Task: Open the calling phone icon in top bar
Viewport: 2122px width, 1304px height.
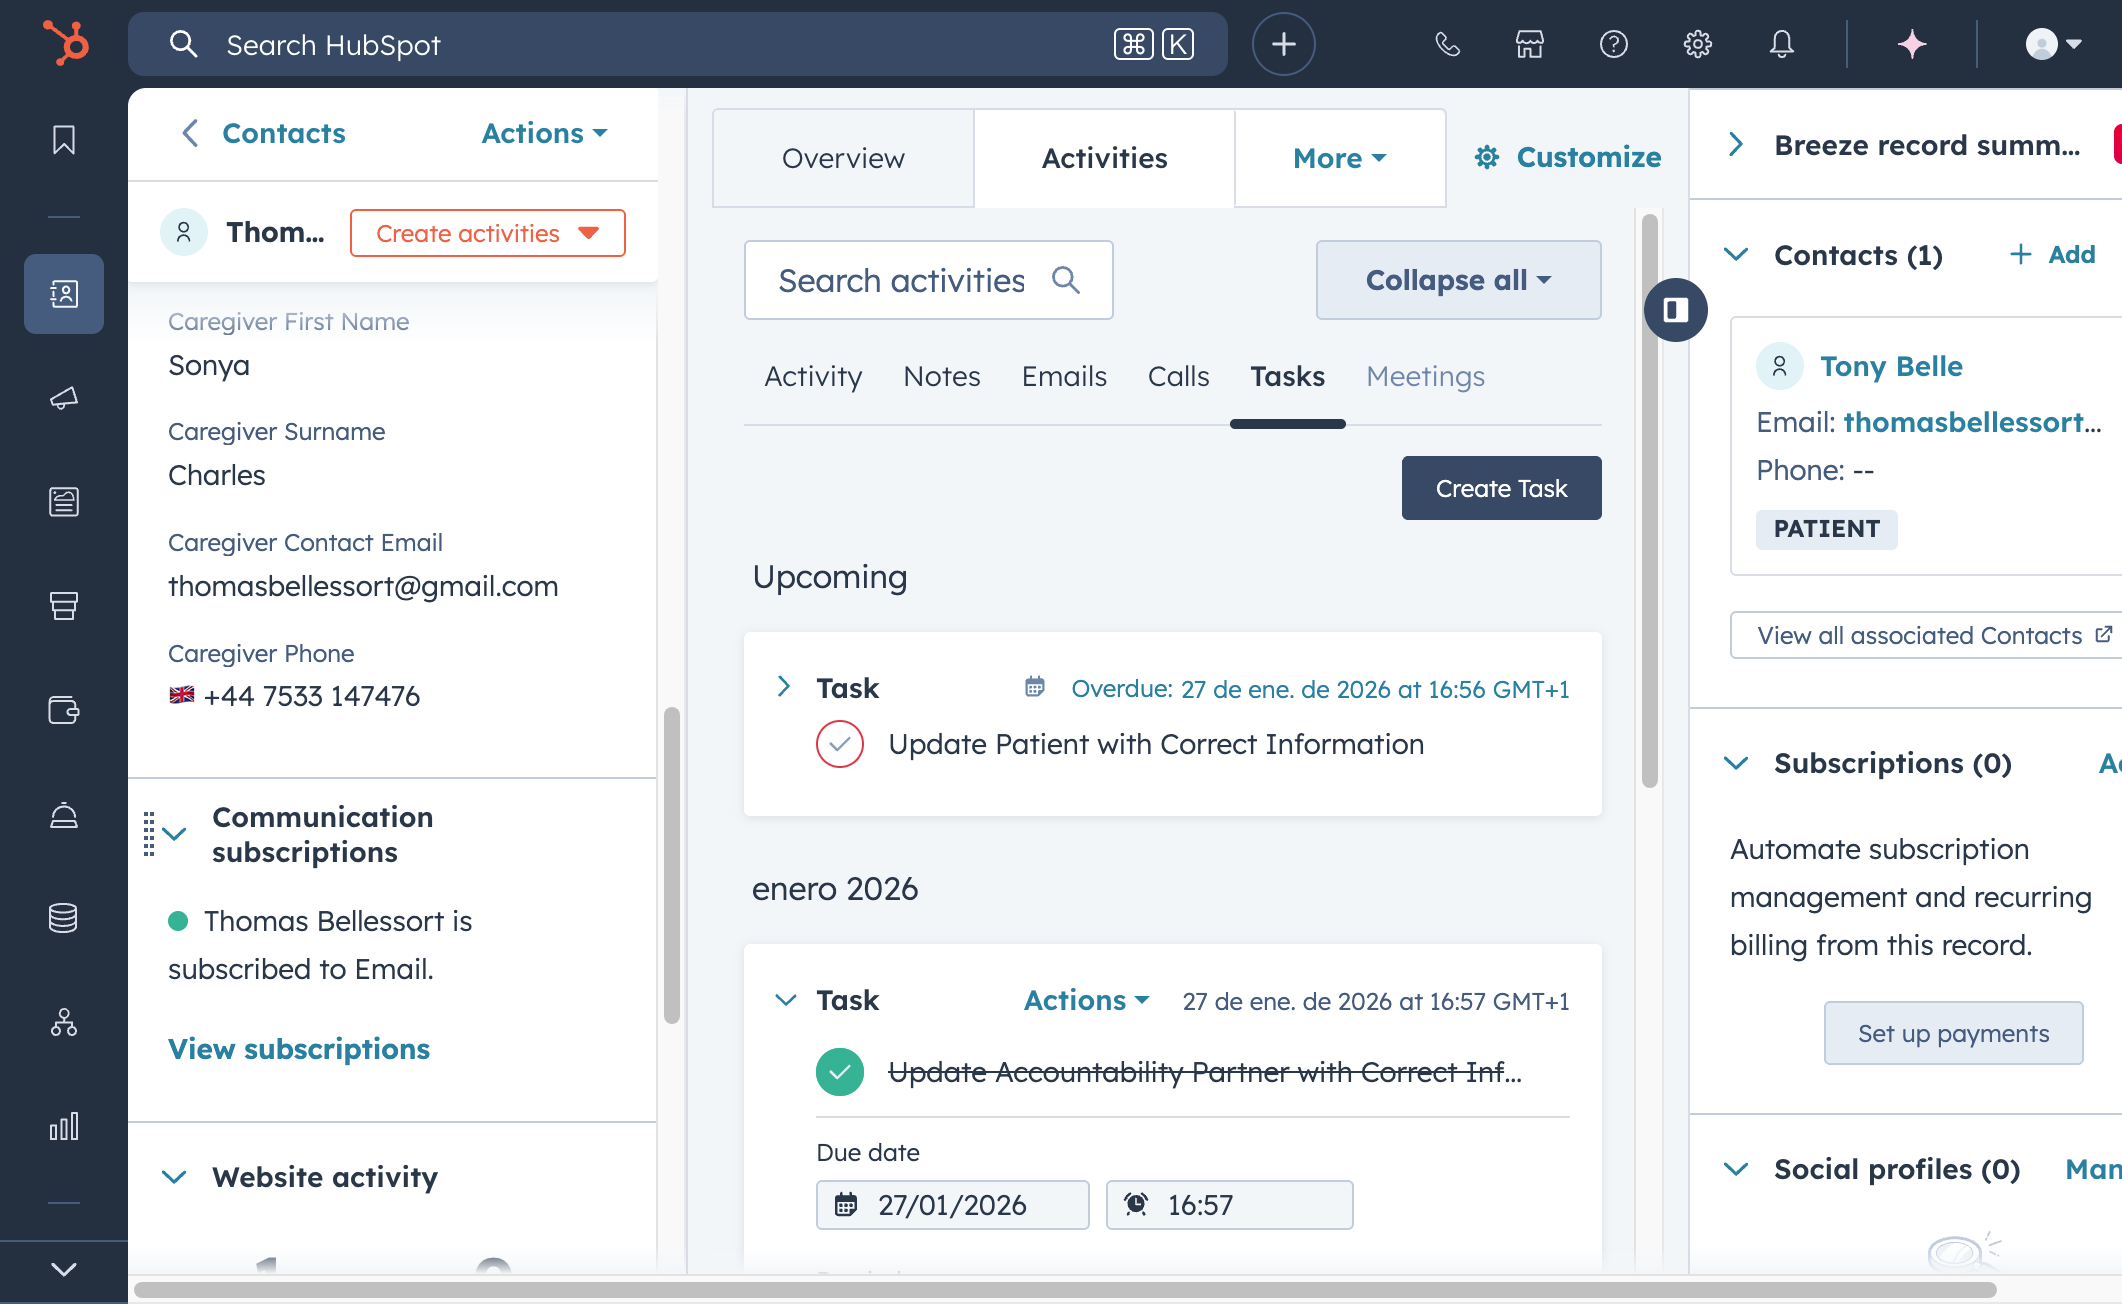Action: click(1447, 44)
